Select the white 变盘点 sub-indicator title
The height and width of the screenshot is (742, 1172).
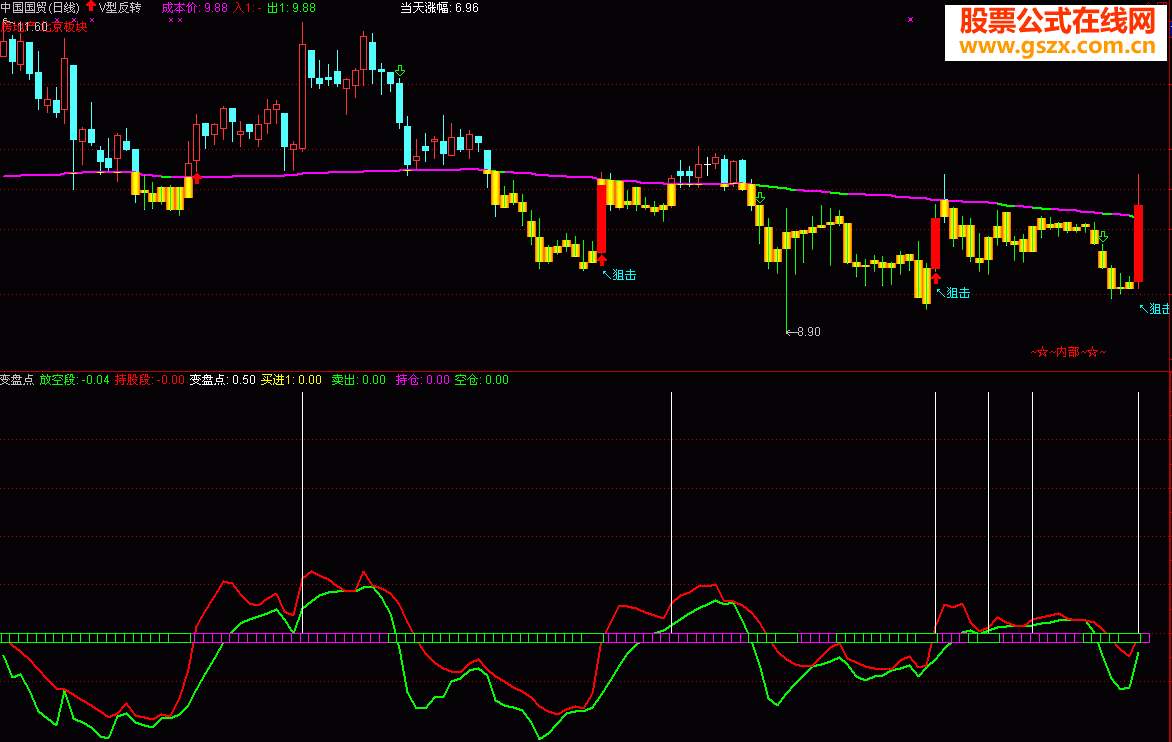17,380
